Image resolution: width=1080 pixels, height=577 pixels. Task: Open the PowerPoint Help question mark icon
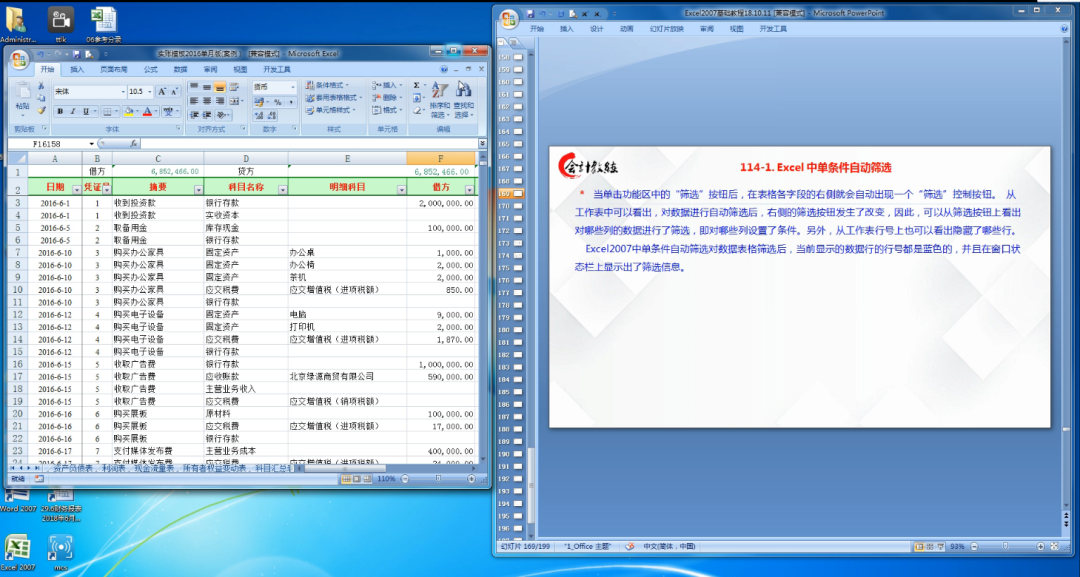pyautogui.click(x=1065, y=29)
